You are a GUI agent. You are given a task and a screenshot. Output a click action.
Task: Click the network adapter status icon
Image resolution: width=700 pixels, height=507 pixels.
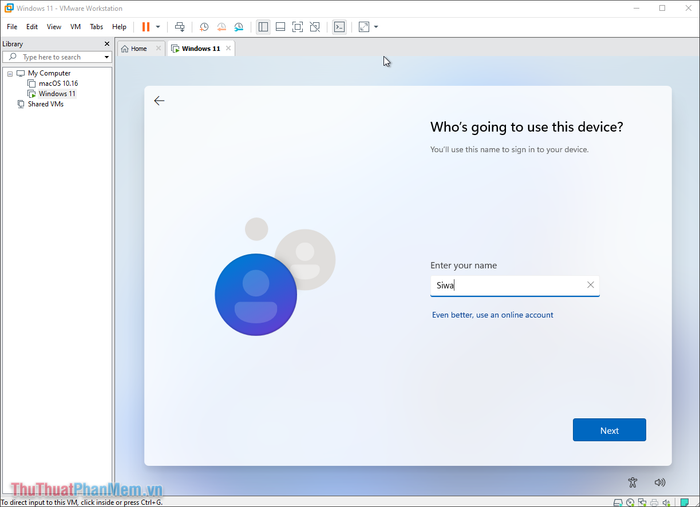(x=642, y=503)
